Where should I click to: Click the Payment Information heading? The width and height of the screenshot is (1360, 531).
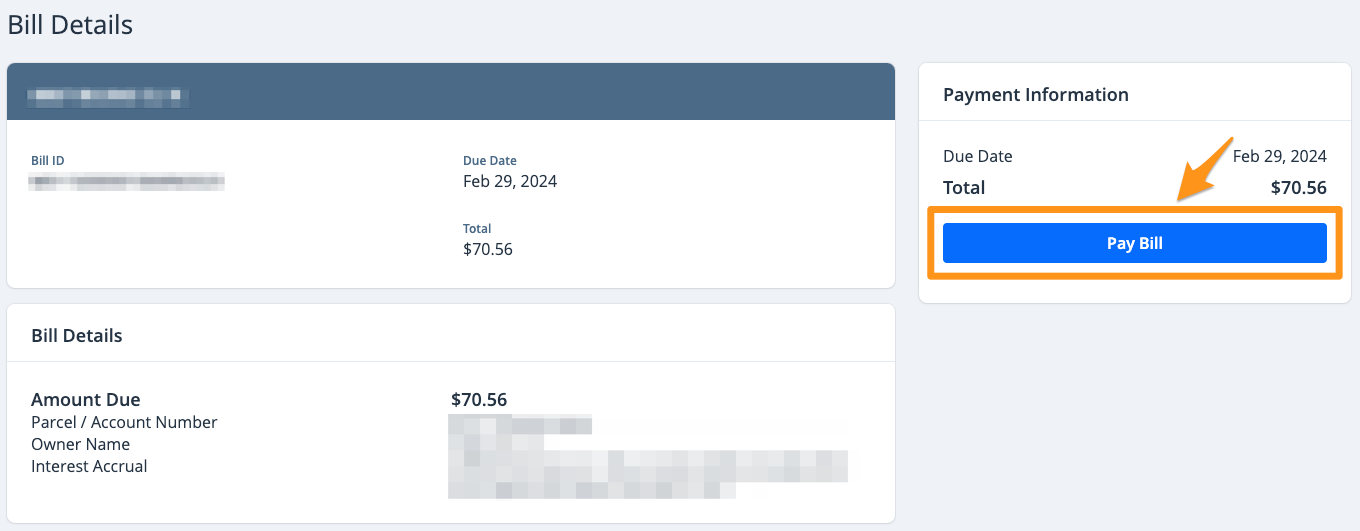point(1035,95)
